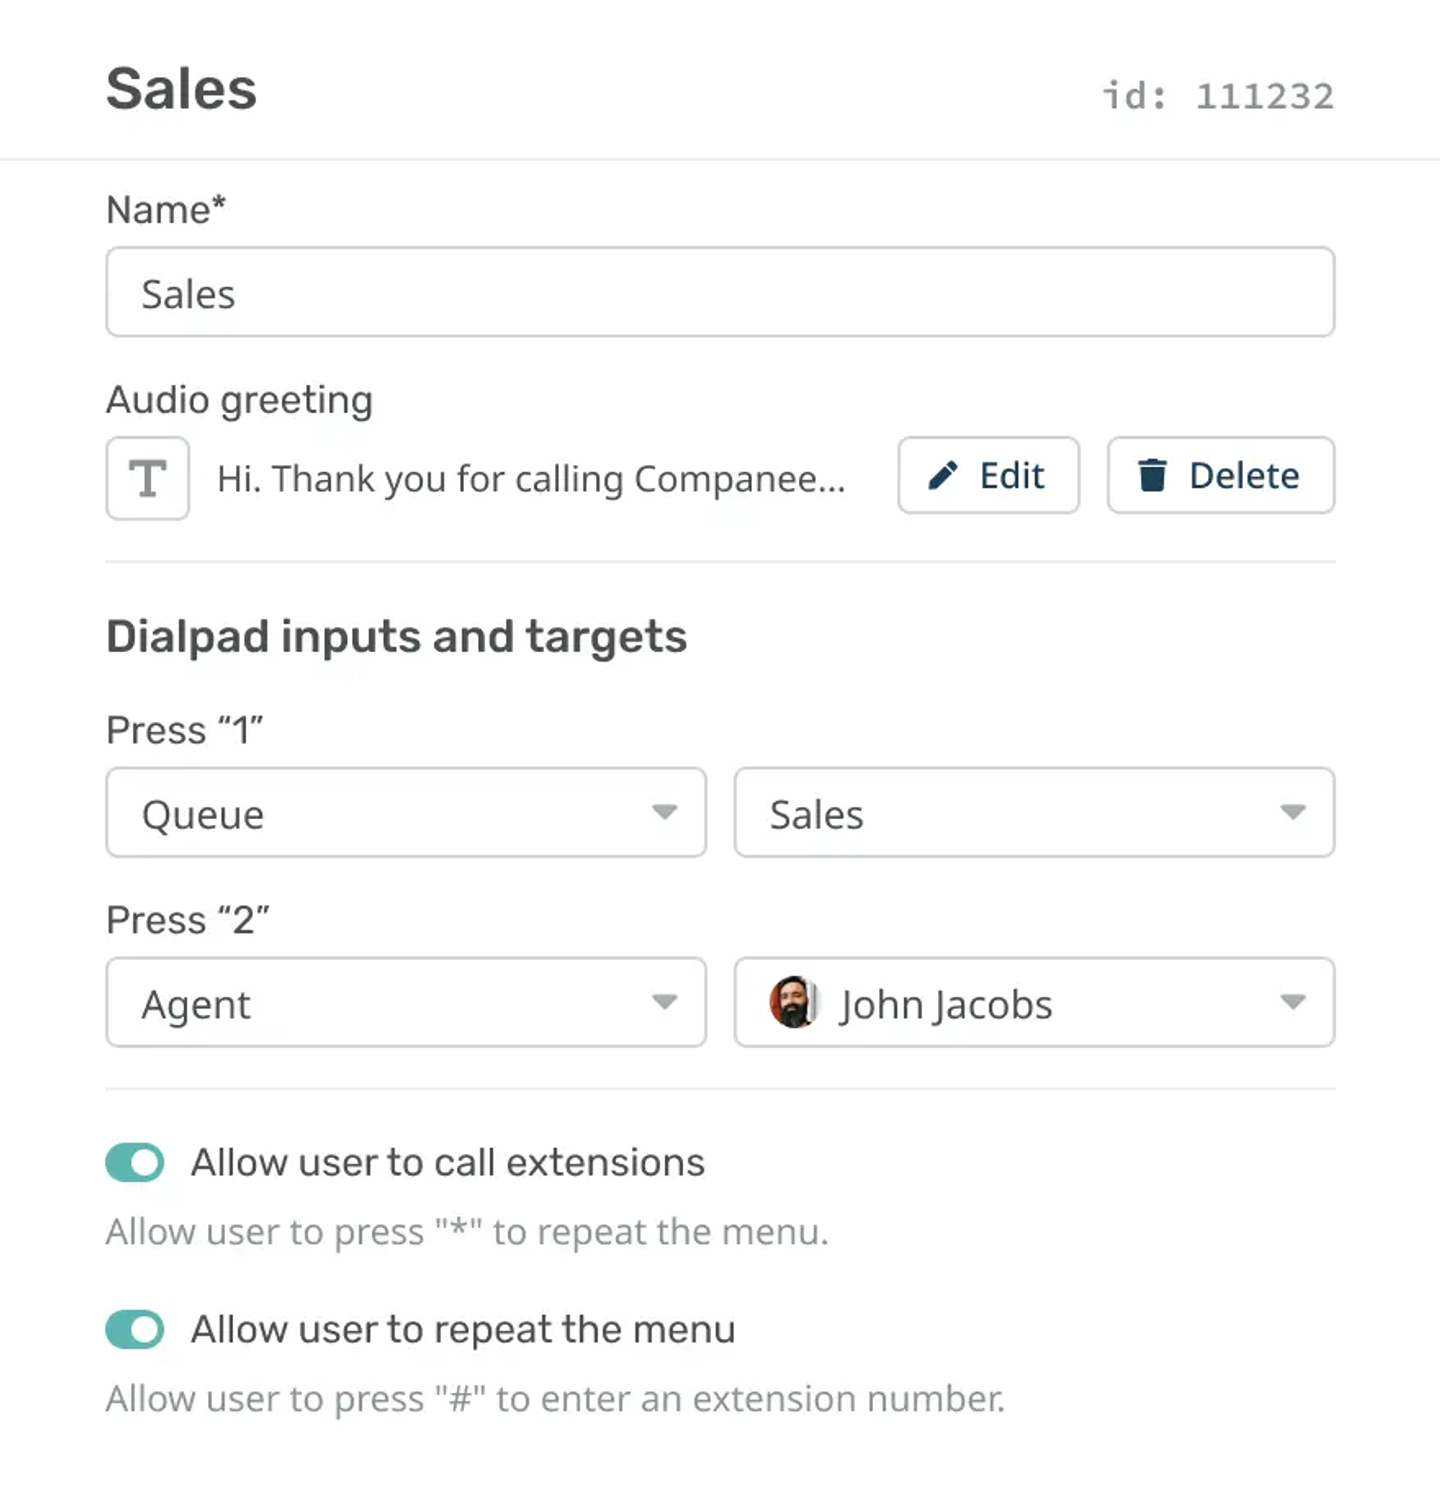
Task: Click the text-to-speech T icon
Action: (148, 478)
